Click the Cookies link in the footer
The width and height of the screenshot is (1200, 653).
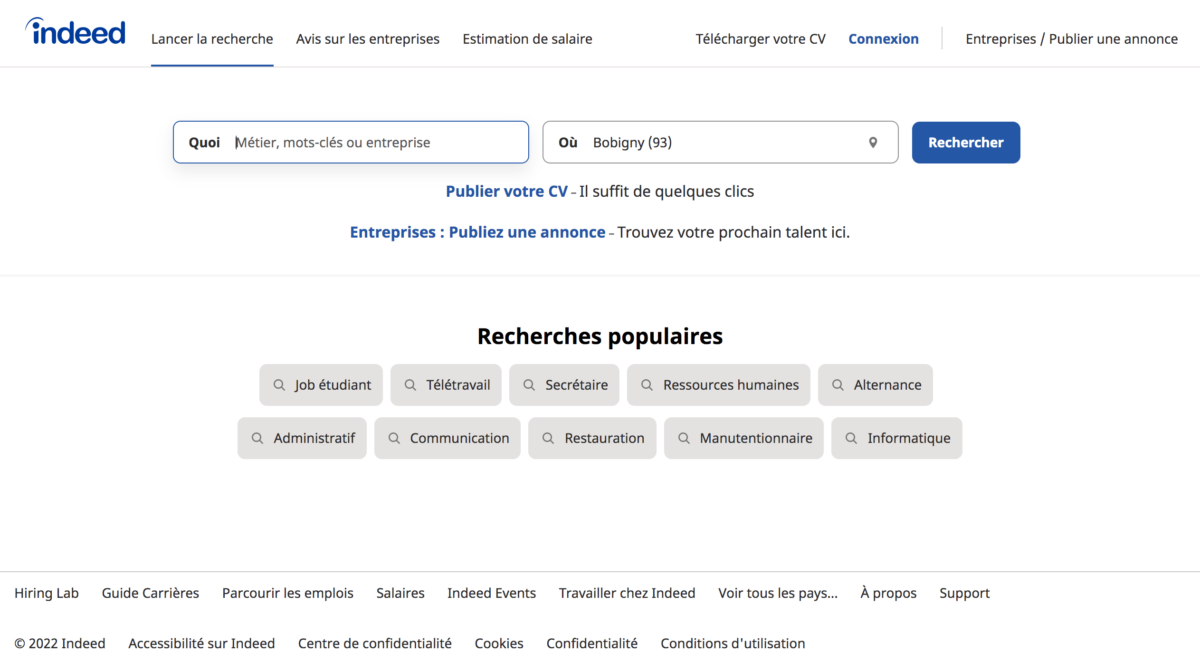click(x=499, y=643)
